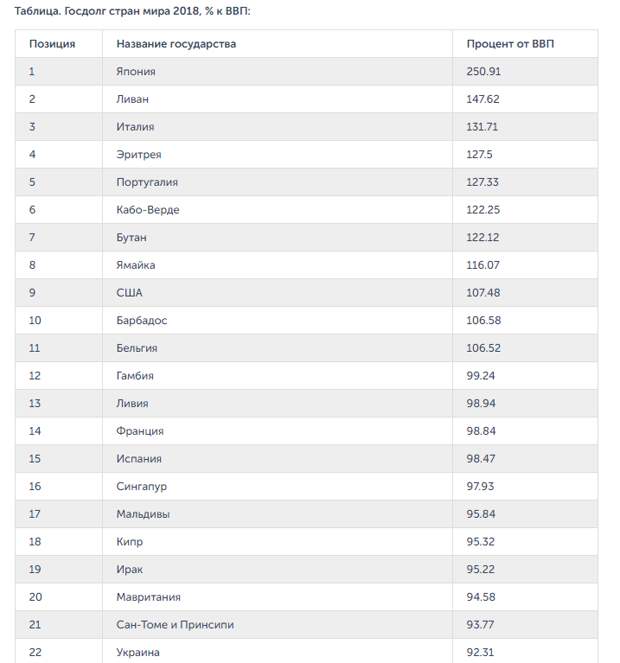Click the 'Италия' row name

tap(135, 127)
